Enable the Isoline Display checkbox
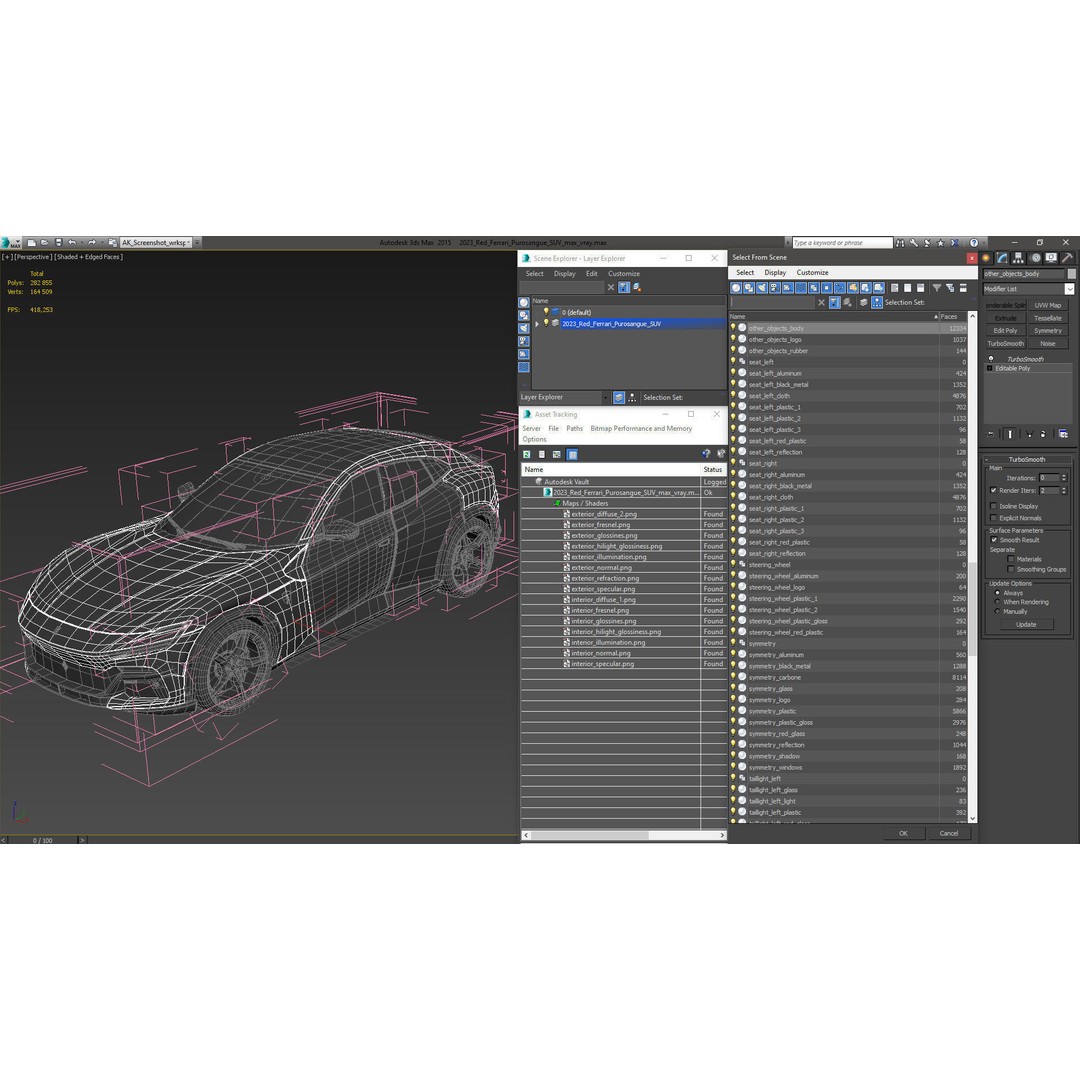The width and height of the screenshot is (1080, 1080). [993, 506]
